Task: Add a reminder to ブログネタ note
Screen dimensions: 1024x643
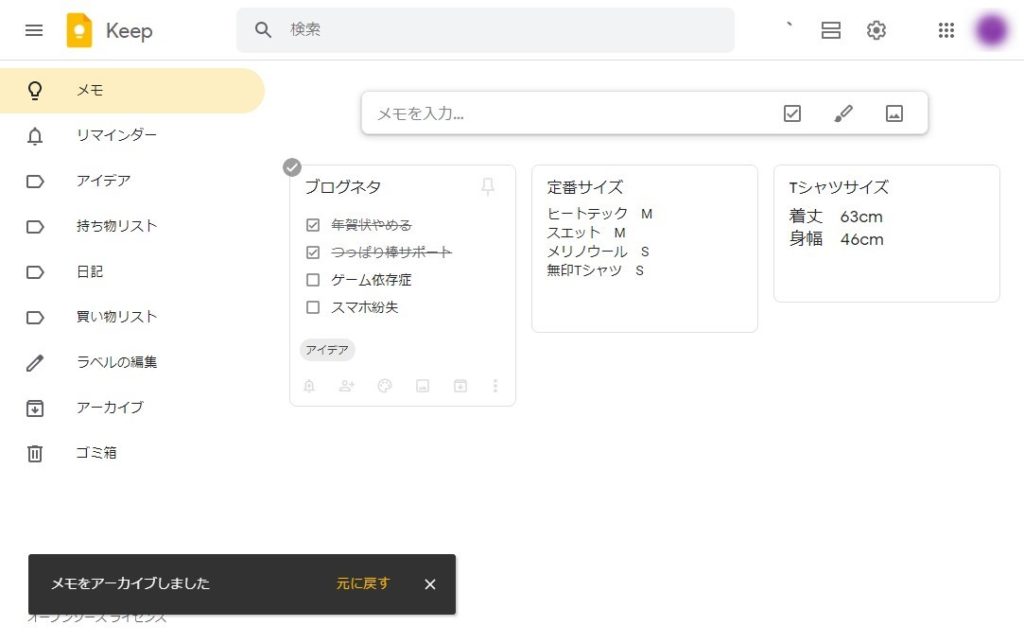Action: [309, 386]
